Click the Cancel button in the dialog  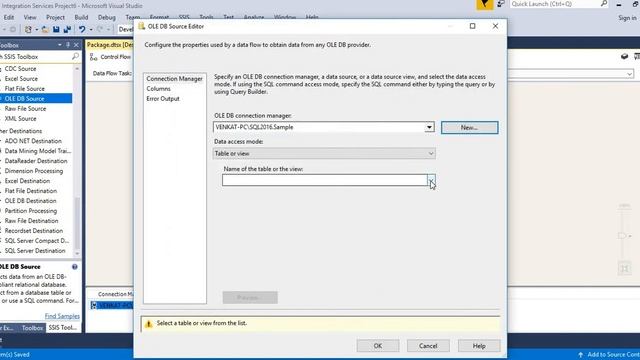coord(428,346)
